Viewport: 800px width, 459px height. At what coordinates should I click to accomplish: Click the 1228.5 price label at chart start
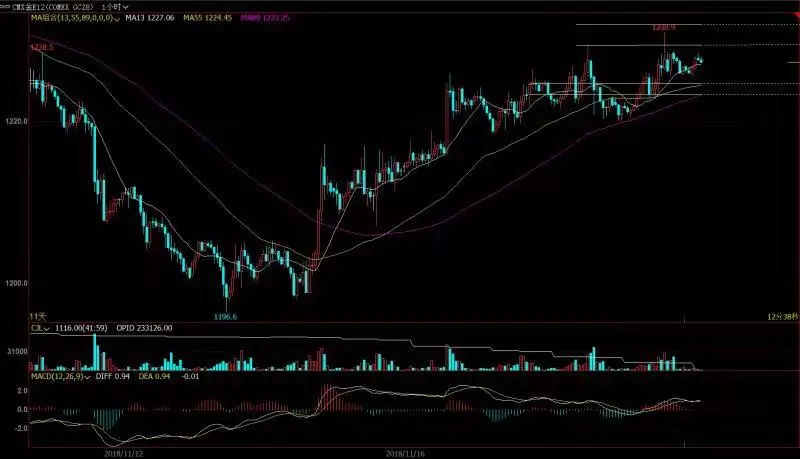click(x=41, y=47)
